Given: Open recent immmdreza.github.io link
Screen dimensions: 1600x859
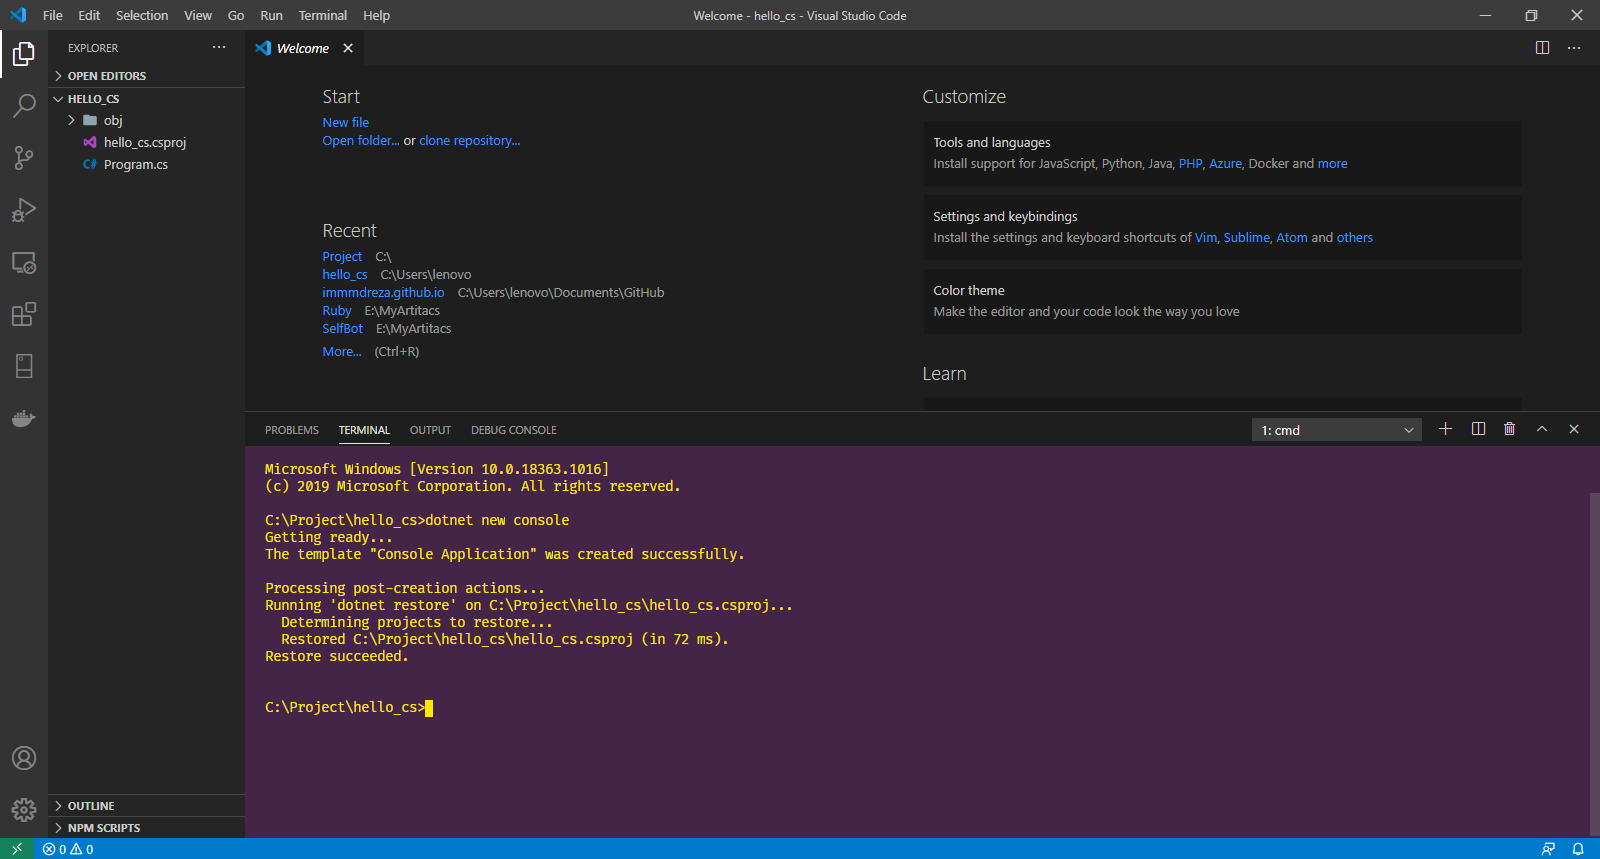Looking at the screenshot, I should tap(383, 293).
